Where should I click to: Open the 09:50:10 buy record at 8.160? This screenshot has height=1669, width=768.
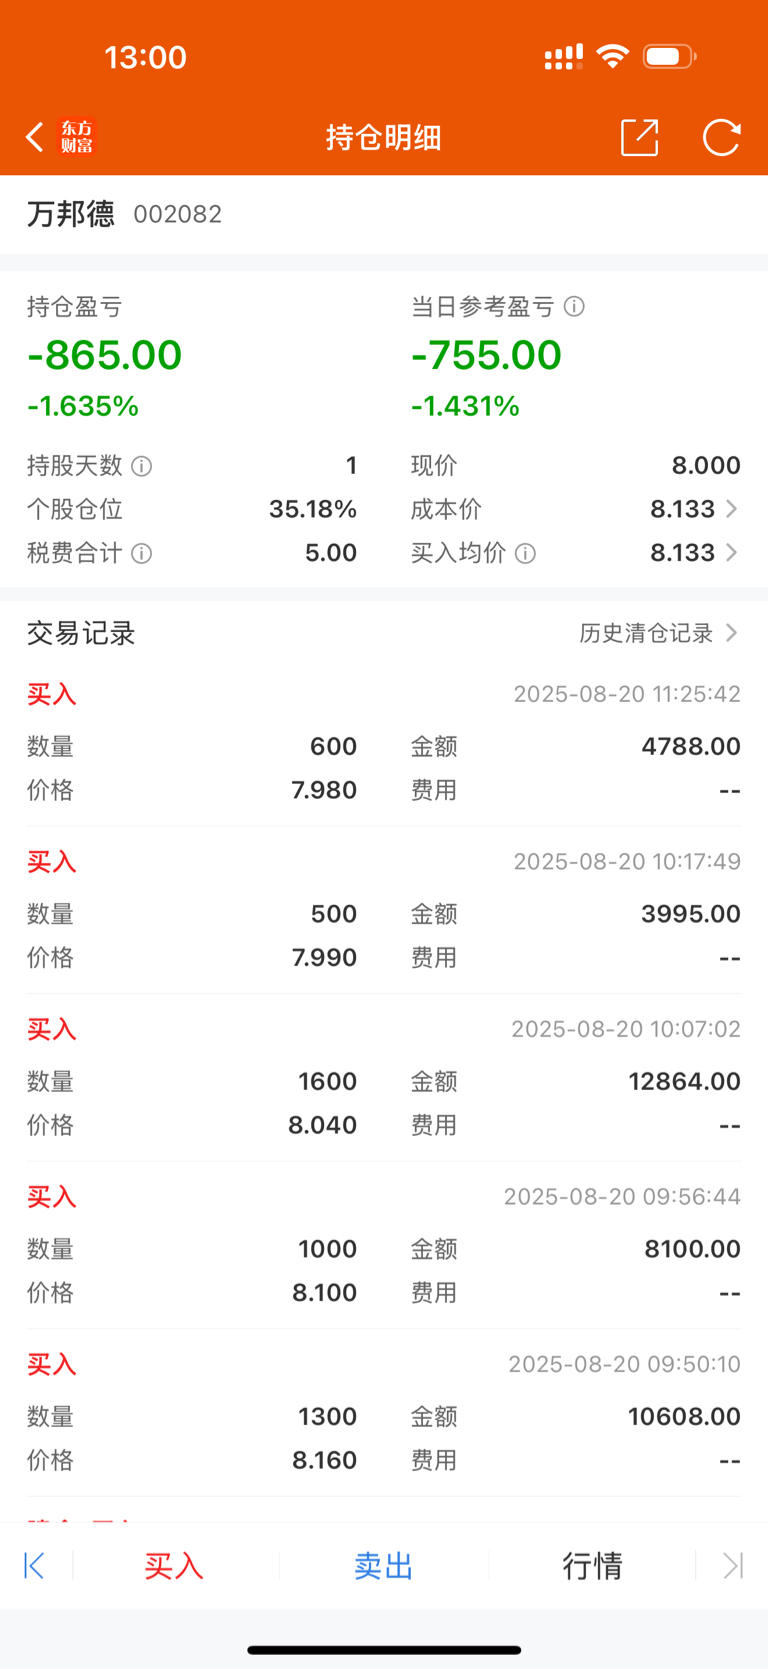384,1413
